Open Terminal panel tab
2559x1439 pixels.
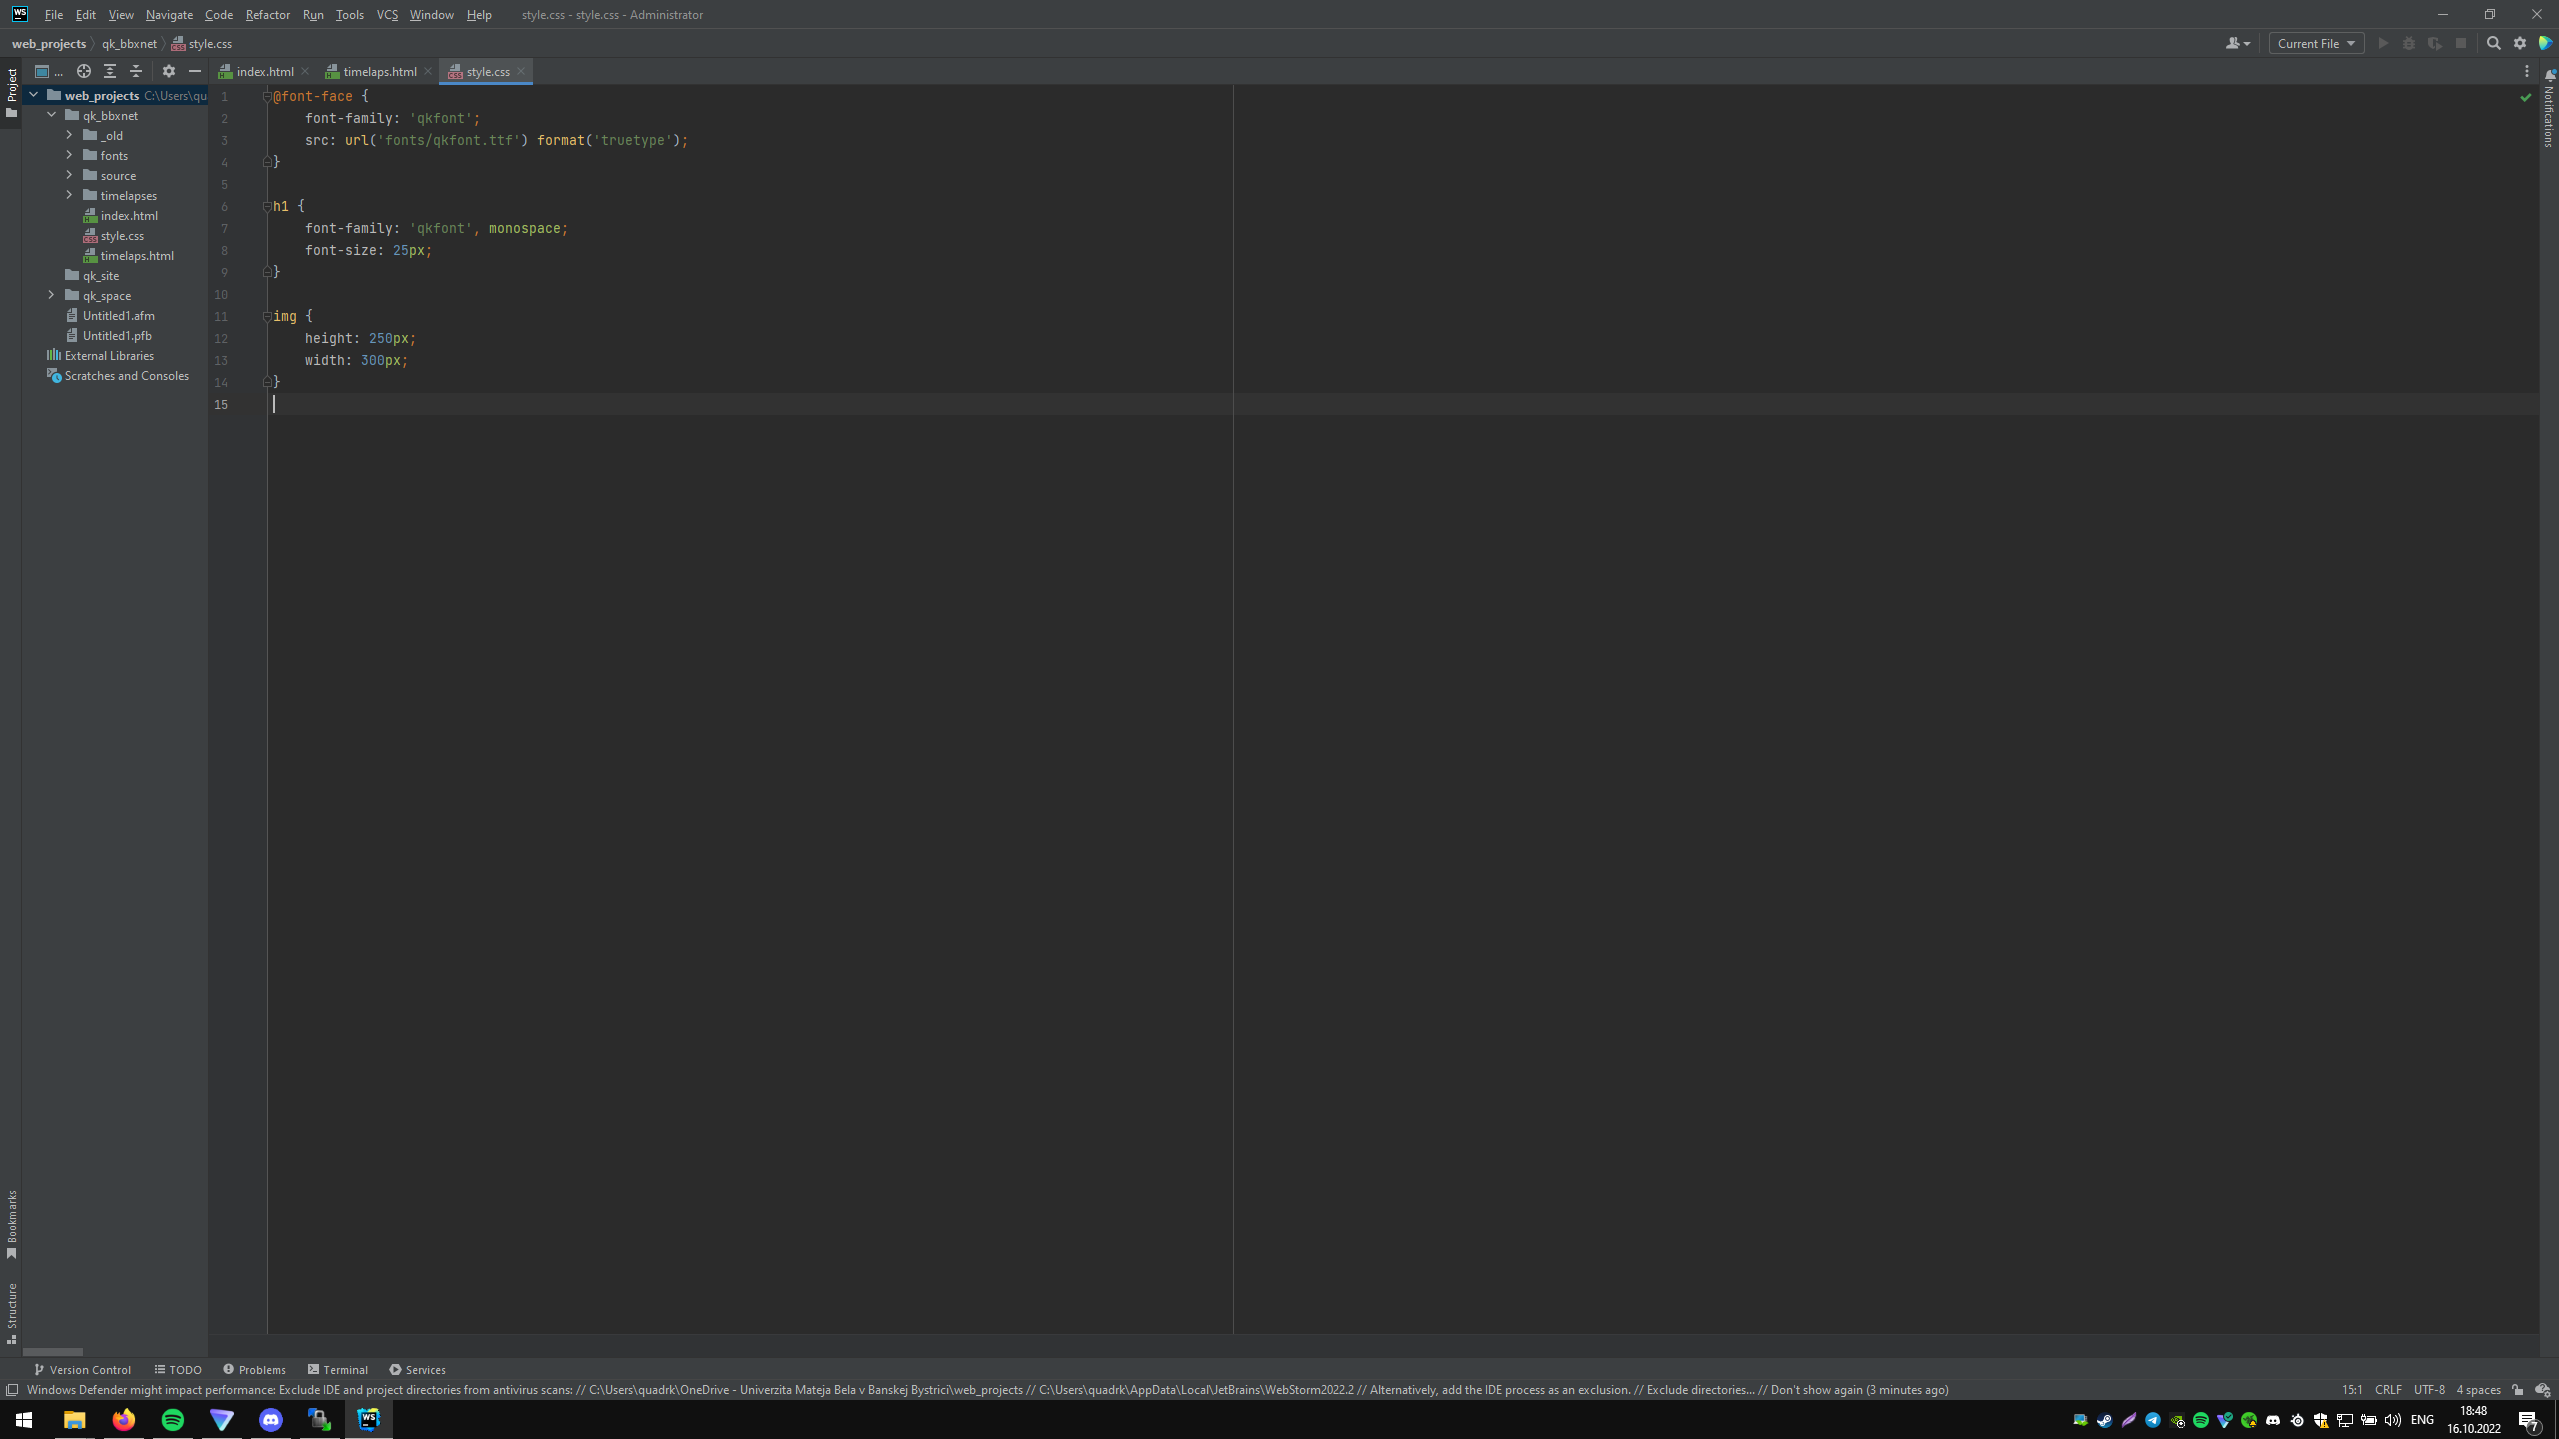[339, 1369]
